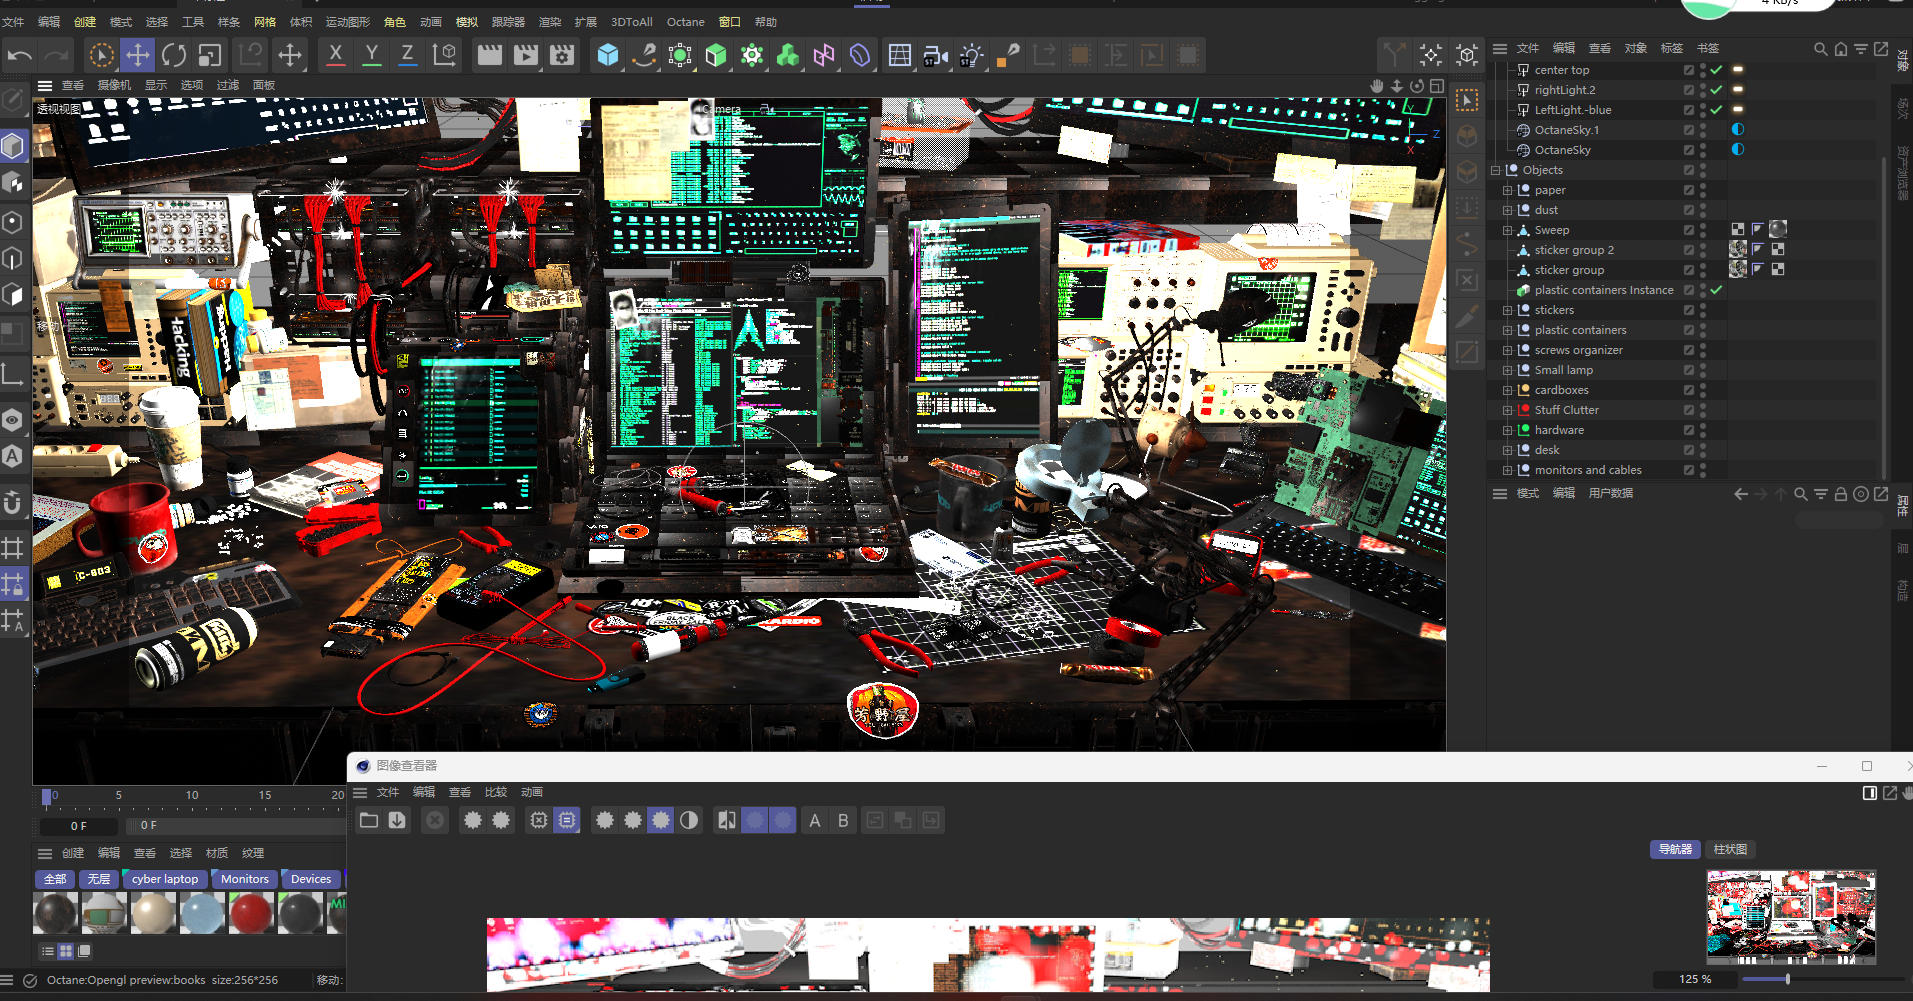This screenshot has width=1913, height=1001.
Task: Toggle visibility dots for OctaneSky
Action: point(1703,150)
